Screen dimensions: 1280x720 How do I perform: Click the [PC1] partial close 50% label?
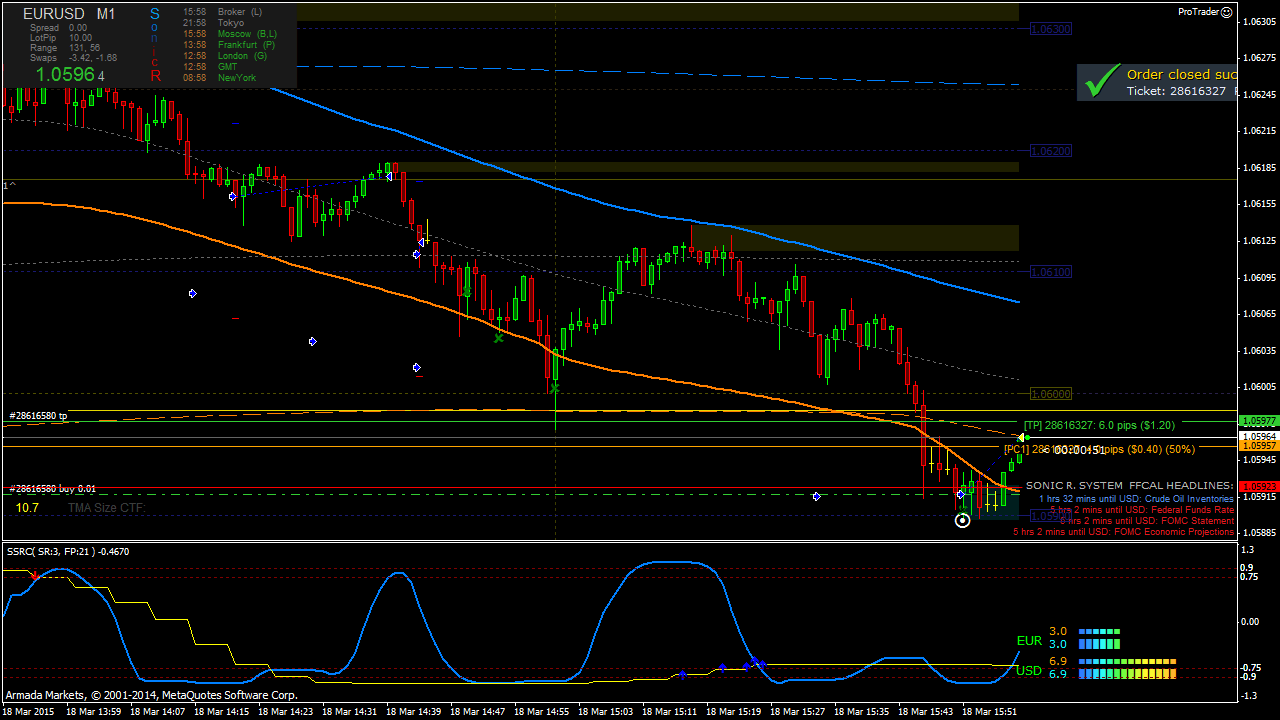coord(1100,450)
